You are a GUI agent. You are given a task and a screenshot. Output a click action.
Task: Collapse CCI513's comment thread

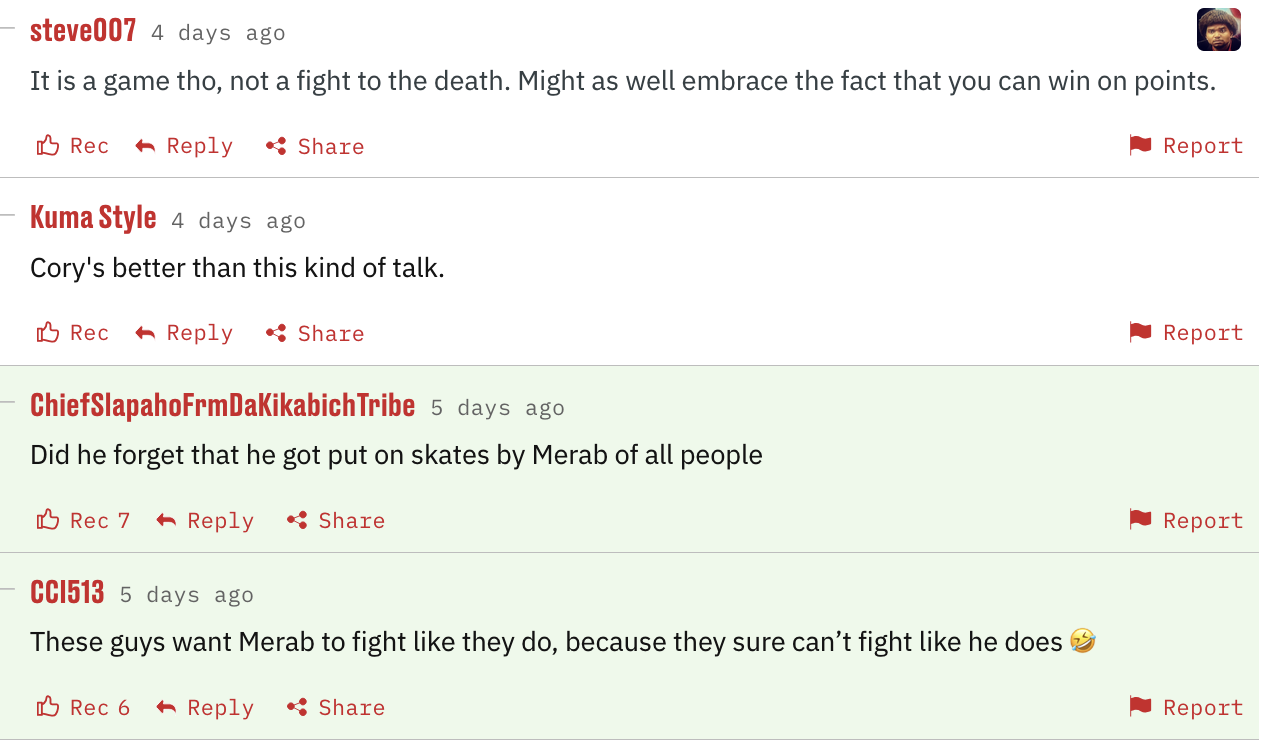click(x=8, y=589)
